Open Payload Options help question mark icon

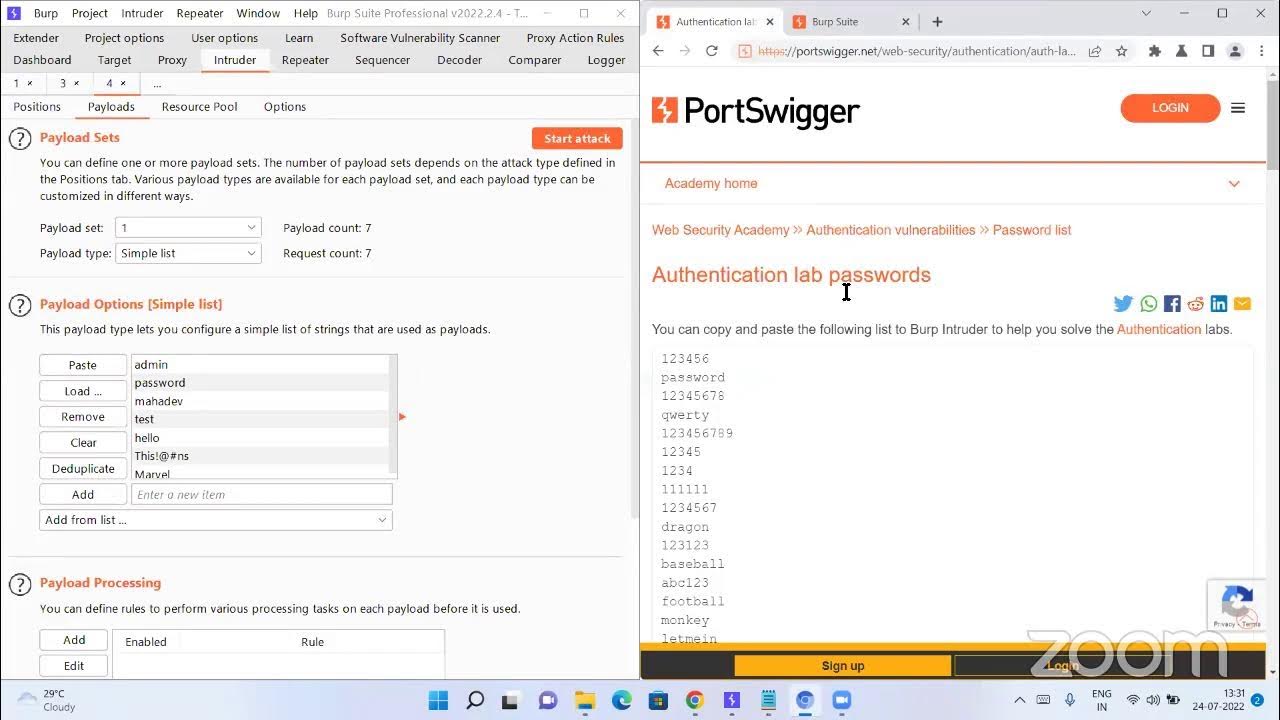pyautogui.click(x=20, y=305)
